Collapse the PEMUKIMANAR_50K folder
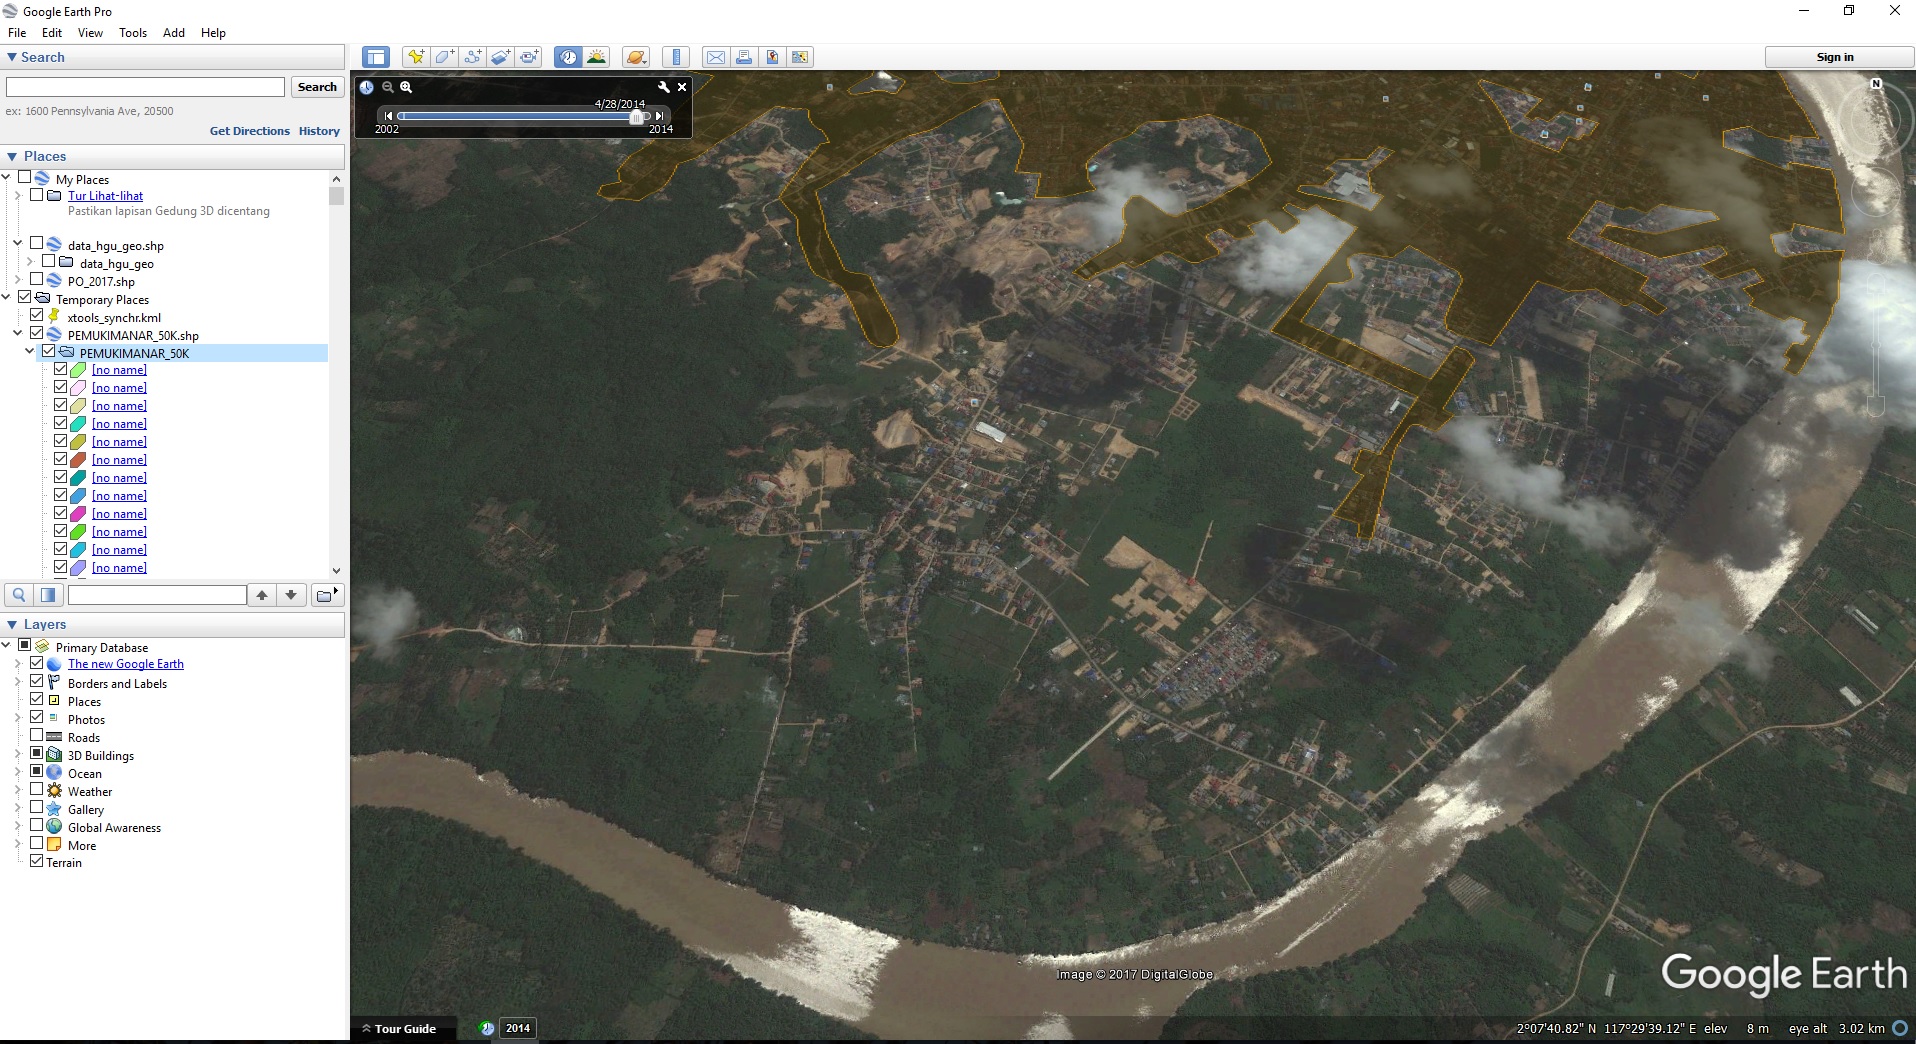Image resolution: width=1916 pixels, height=1044 pixels. (x=29, y=352)
